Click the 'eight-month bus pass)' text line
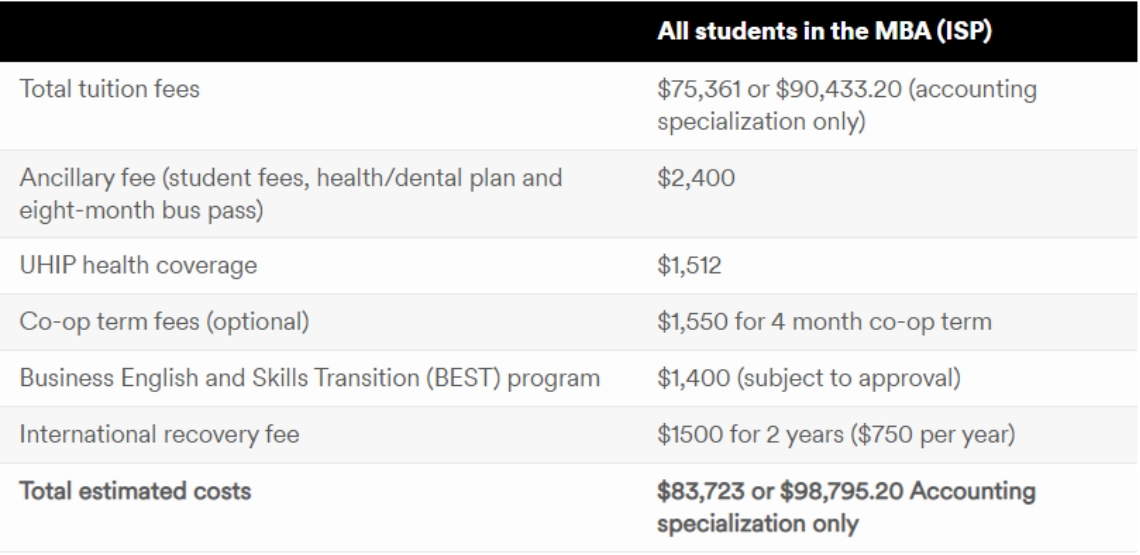 142,209
